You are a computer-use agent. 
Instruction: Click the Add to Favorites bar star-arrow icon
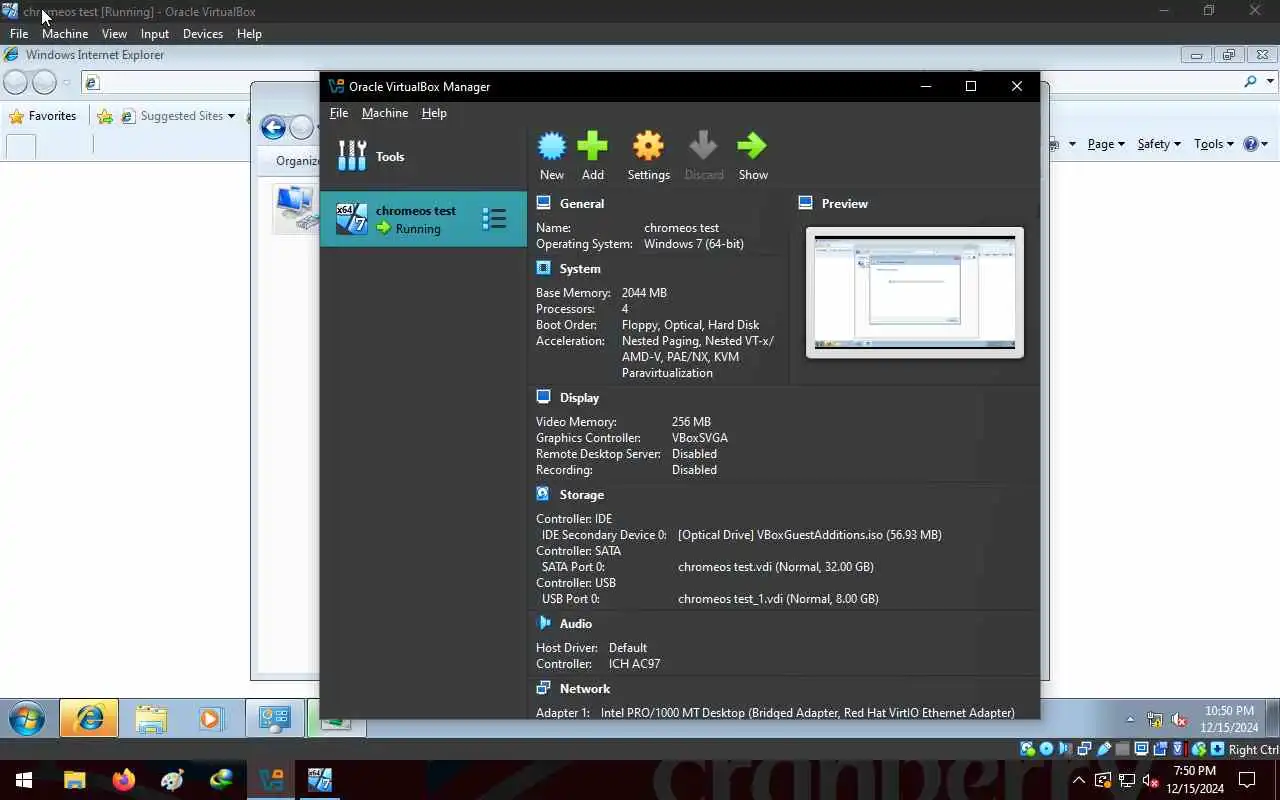tap(105, 116)
